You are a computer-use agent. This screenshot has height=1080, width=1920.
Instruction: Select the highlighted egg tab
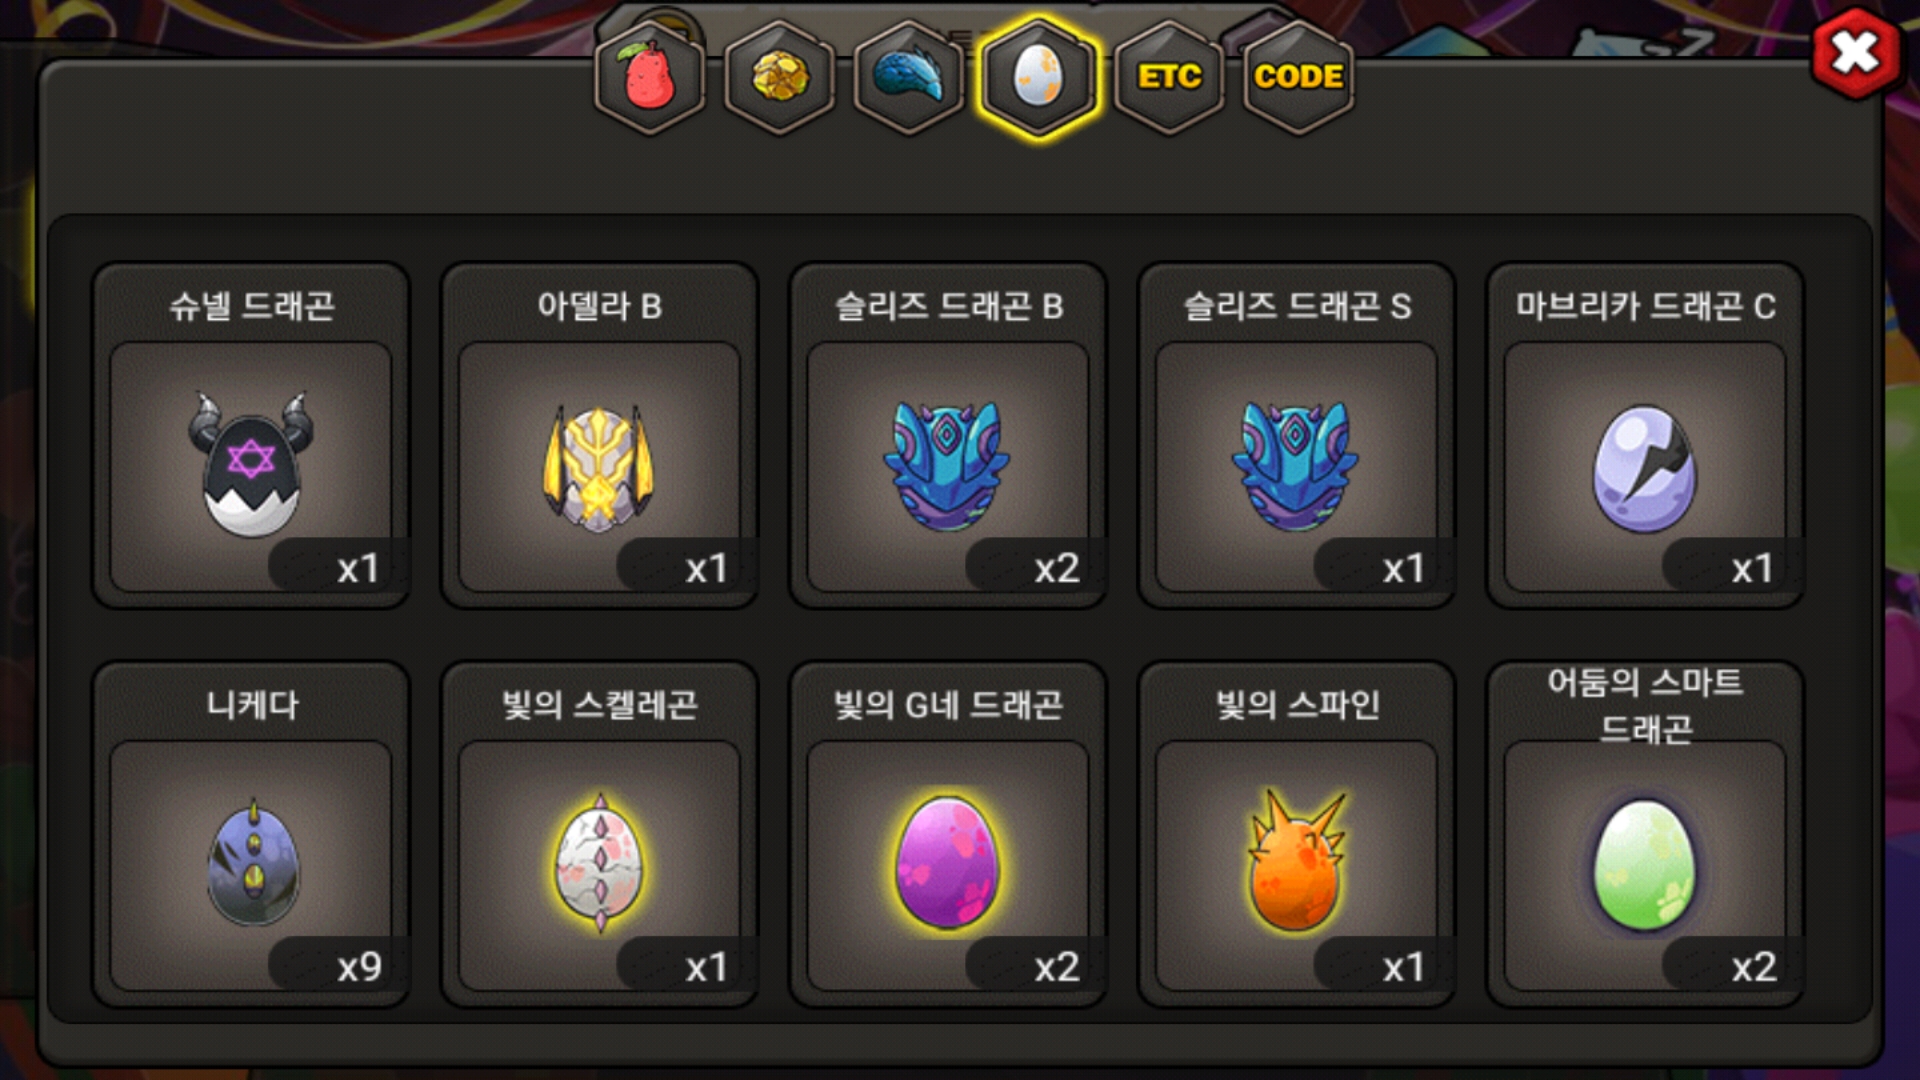[x=1039, y=77]
